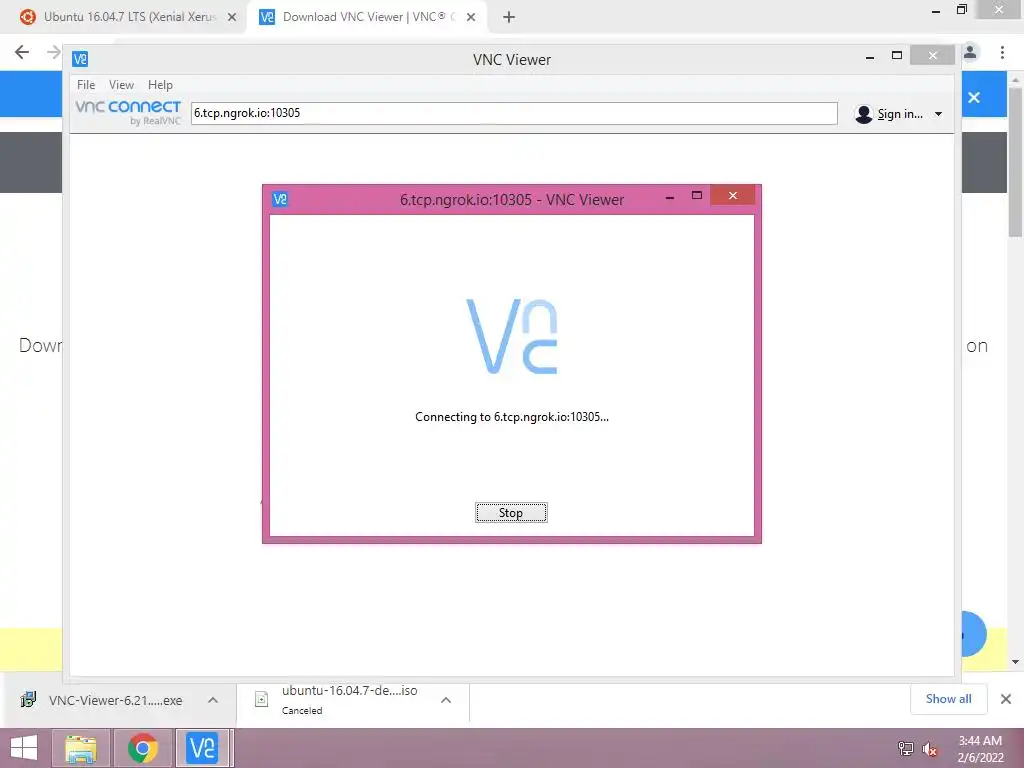Close the Download VNC Viewer tab
The height and width of the screenshot is (768, 1024).
pos(471,17)
